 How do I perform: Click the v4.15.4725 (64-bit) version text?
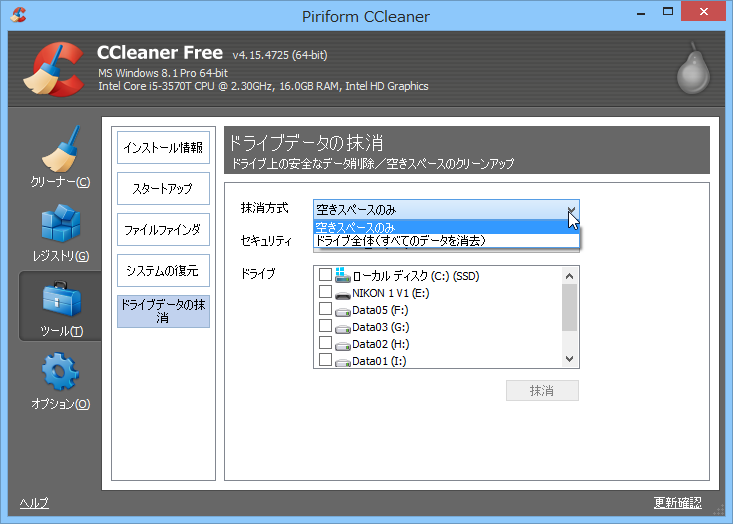[x=280, y=55]
